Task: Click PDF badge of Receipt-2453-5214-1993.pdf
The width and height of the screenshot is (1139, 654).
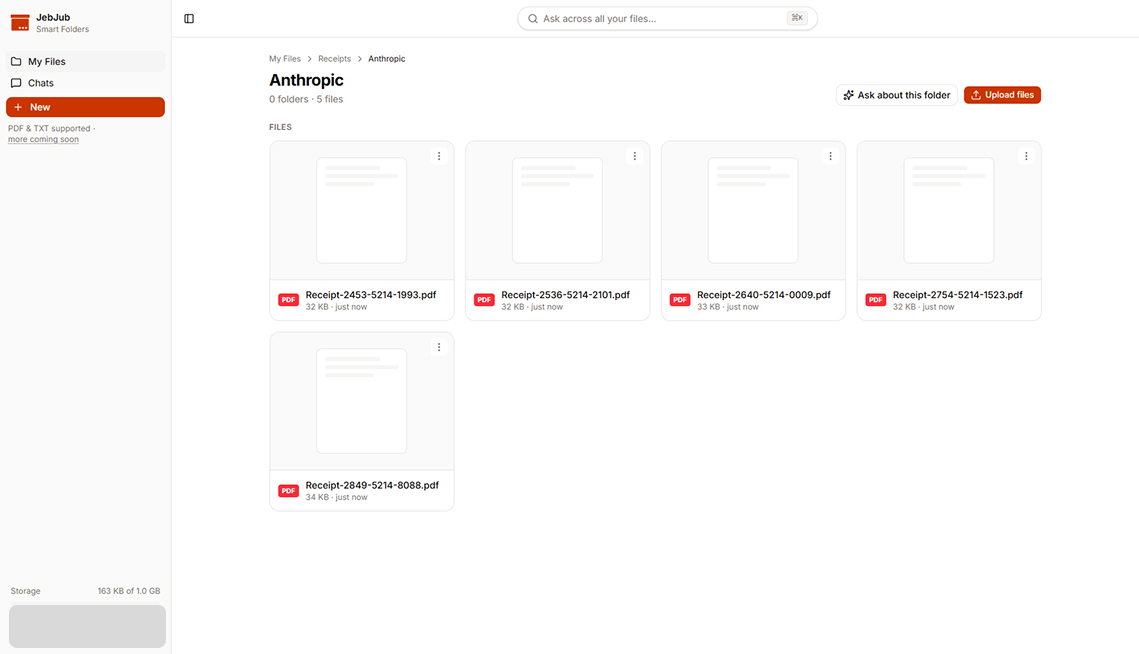Action: coord(288,300)
